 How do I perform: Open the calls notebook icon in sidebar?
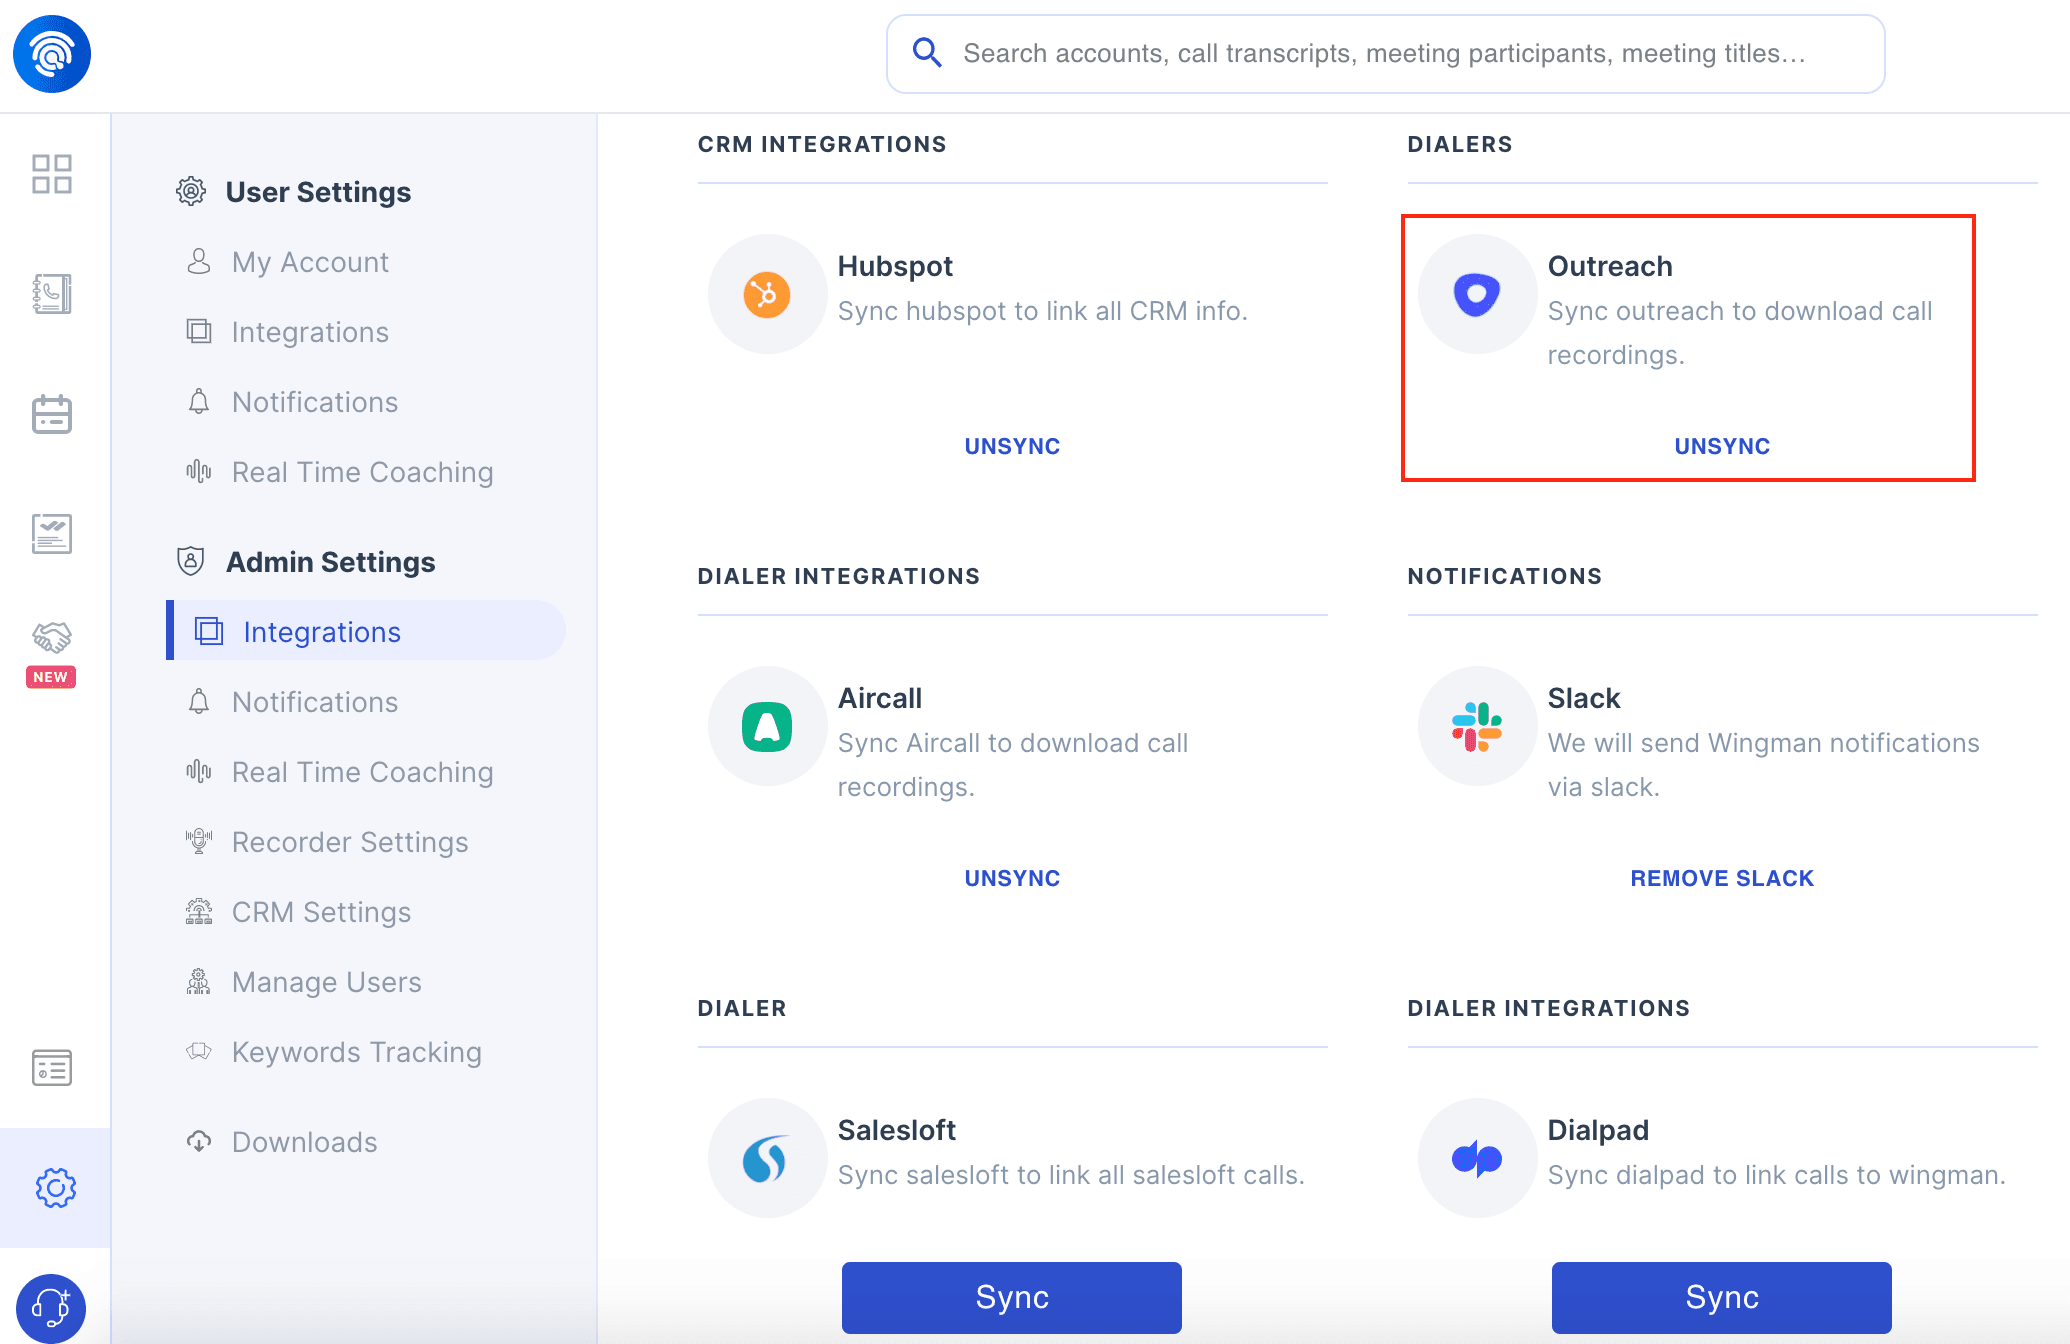(x=52, y=294)
